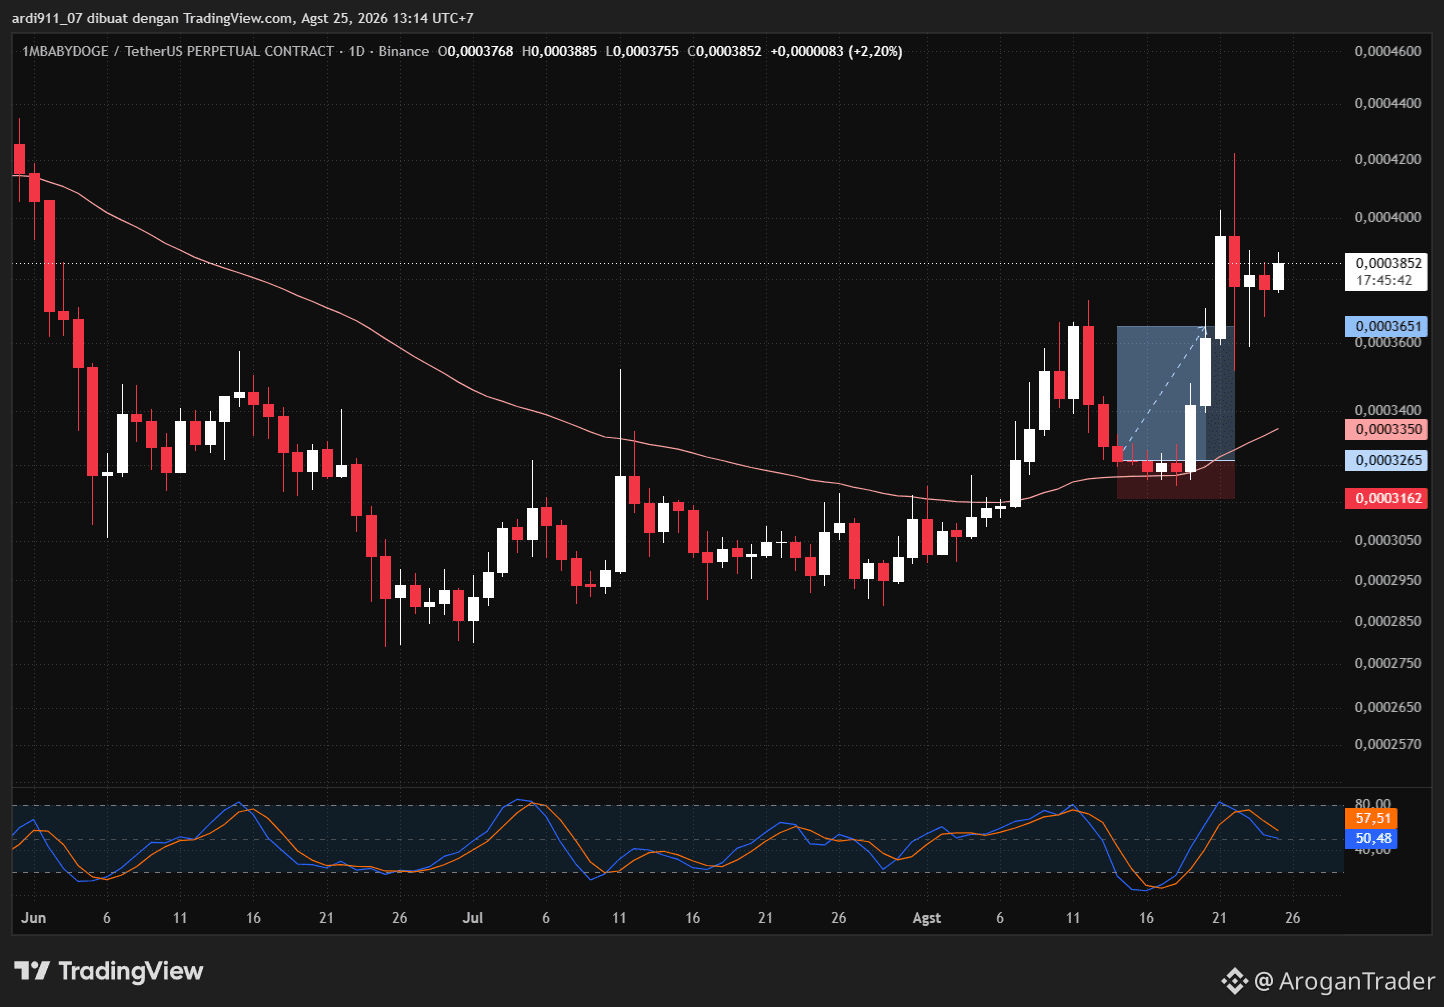Select the current price tag 0,0003852
1444x1007 pixels.
coord(1385,263)
